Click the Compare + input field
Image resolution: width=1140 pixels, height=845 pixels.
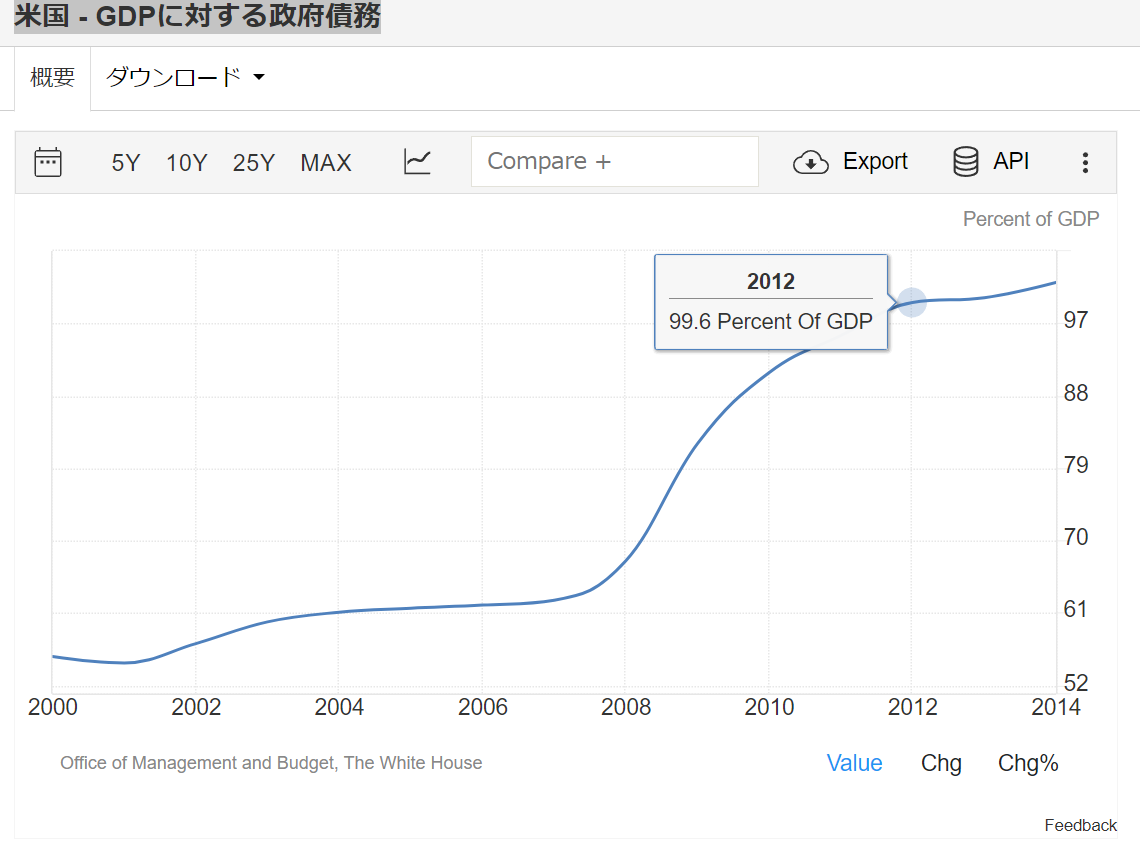click(x=614, y=162)
